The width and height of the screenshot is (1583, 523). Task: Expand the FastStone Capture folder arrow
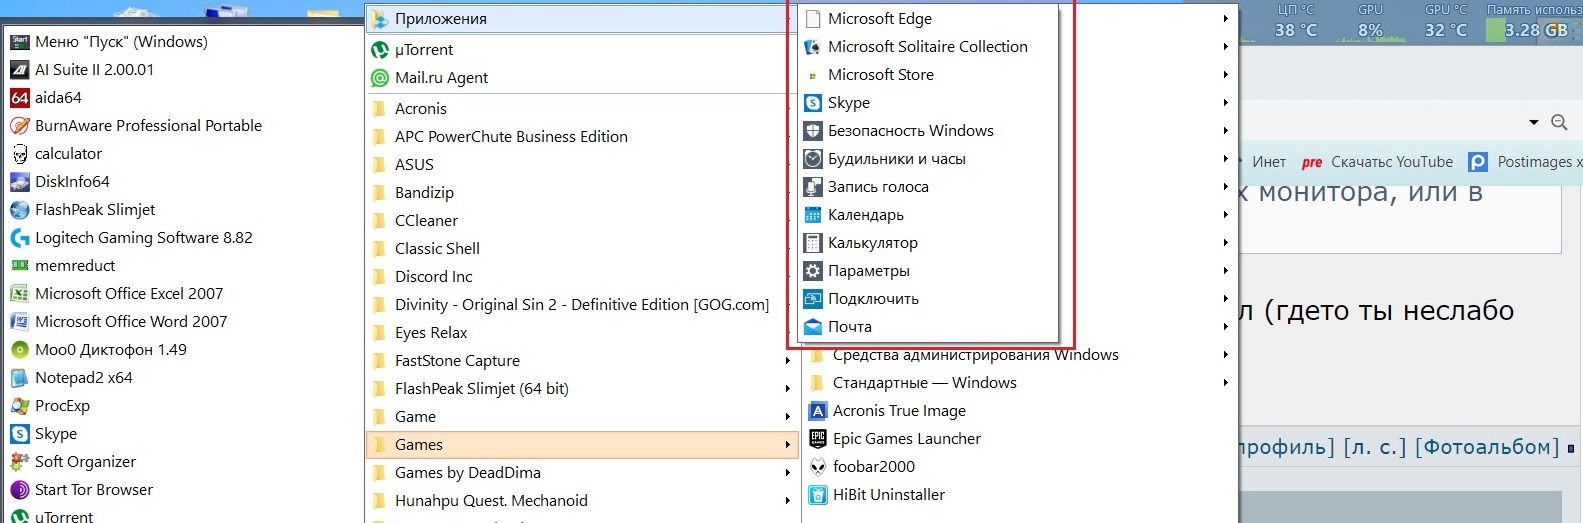(x=788, y=361)
